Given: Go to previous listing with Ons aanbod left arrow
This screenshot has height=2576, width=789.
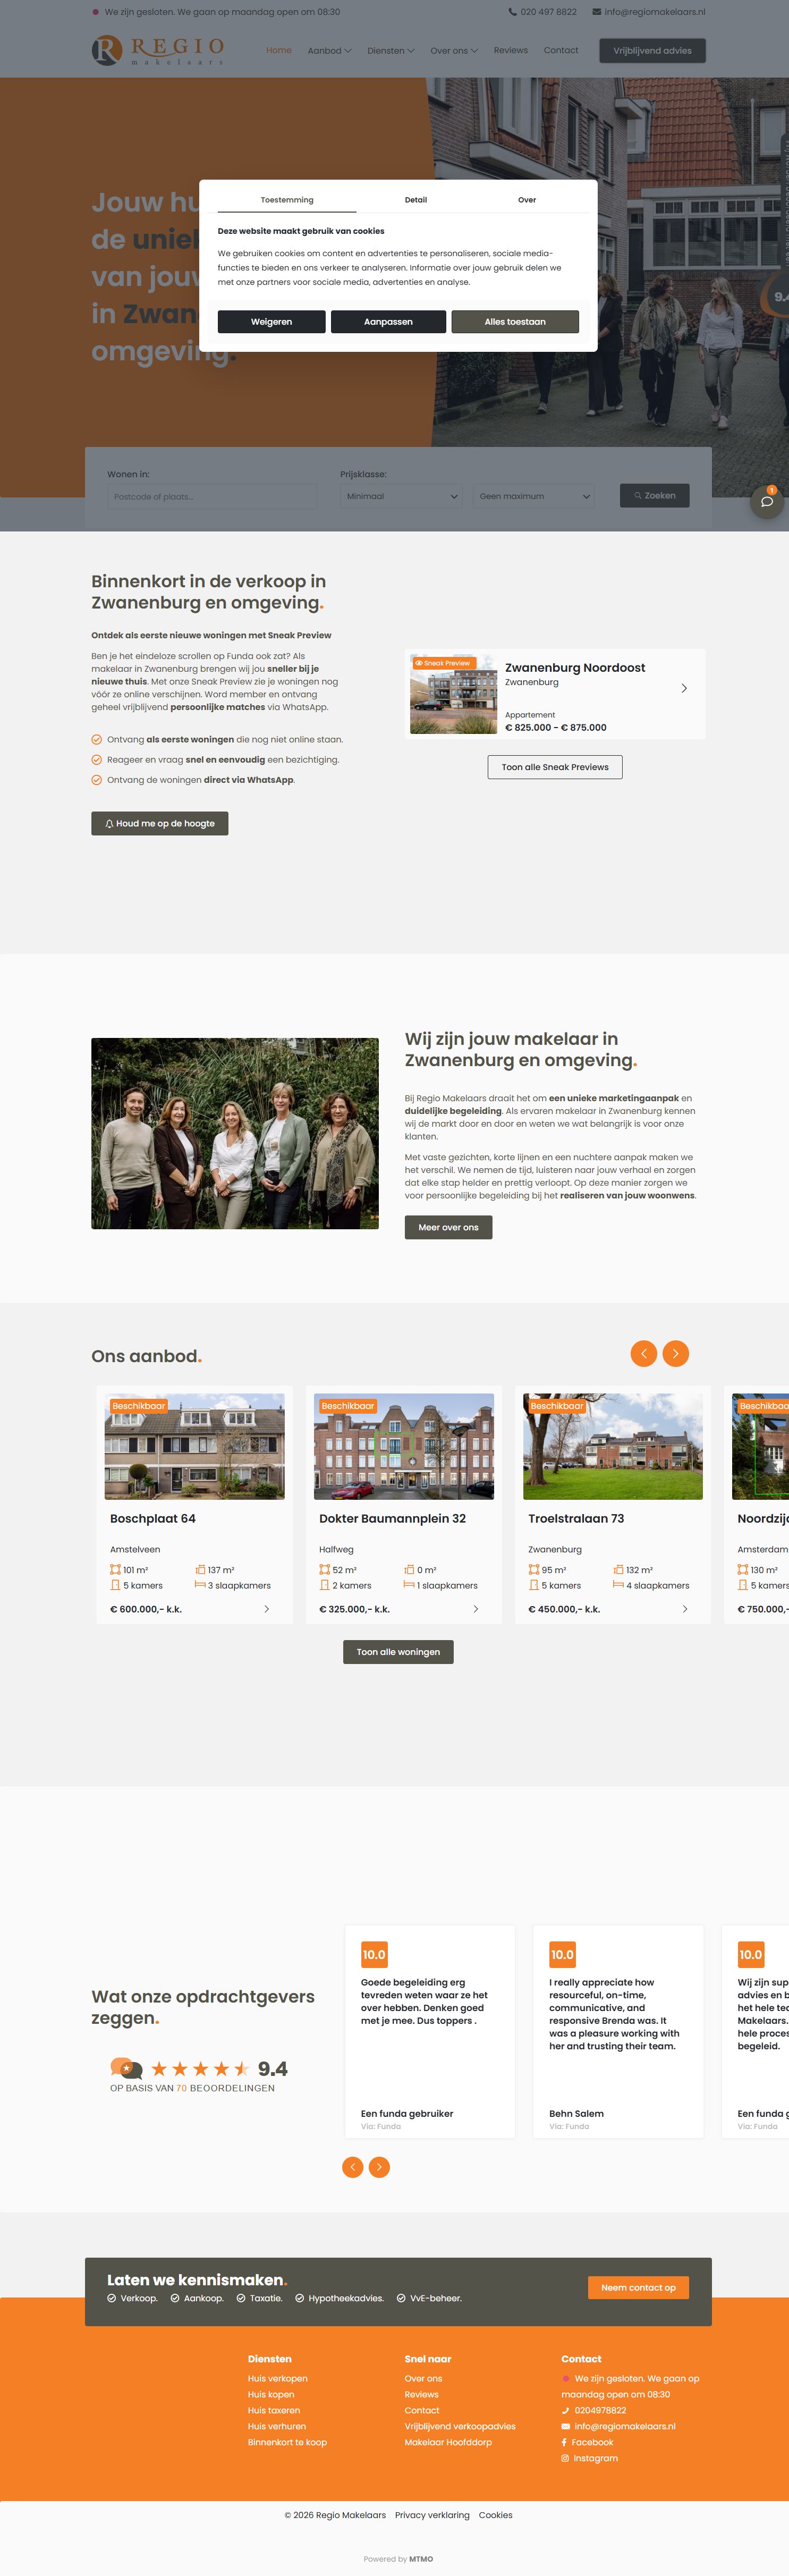Looking at the screenshot, I should point(644,1353).
